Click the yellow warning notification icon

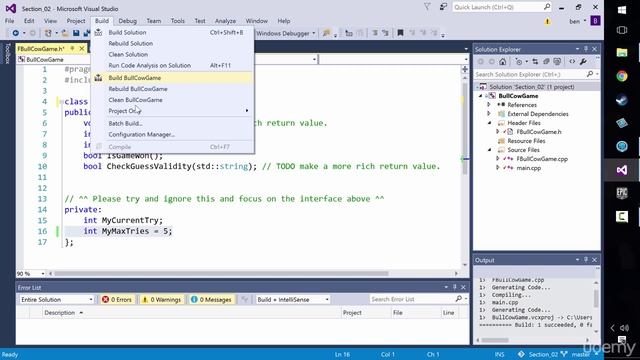[x=547, y=21]
